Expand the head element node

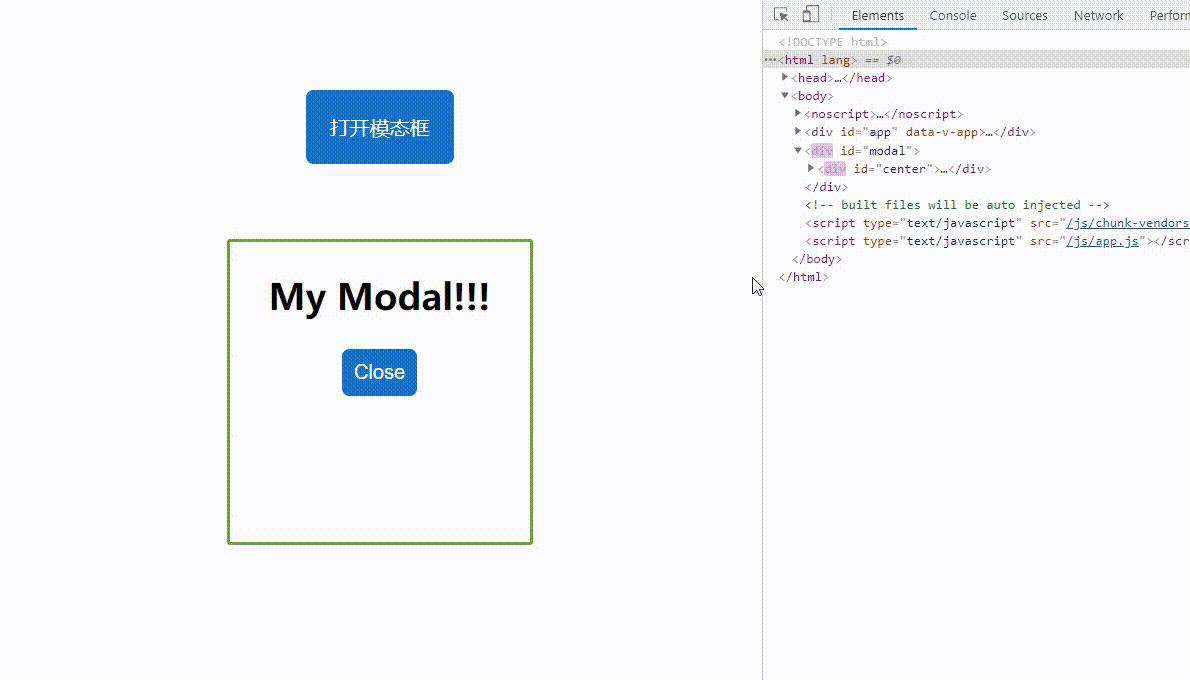tap(785, 77)
